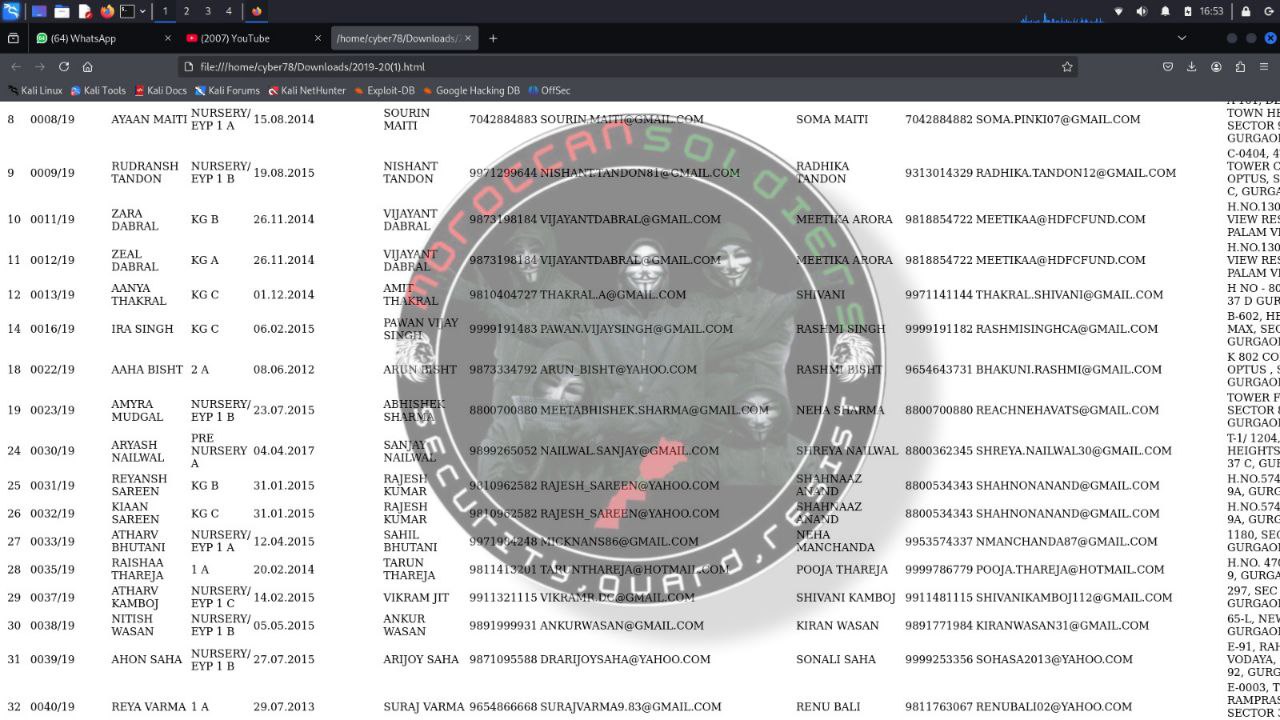Expand the list all tabs dropdown
The image size is (1280, 720).
[1181, 38]
